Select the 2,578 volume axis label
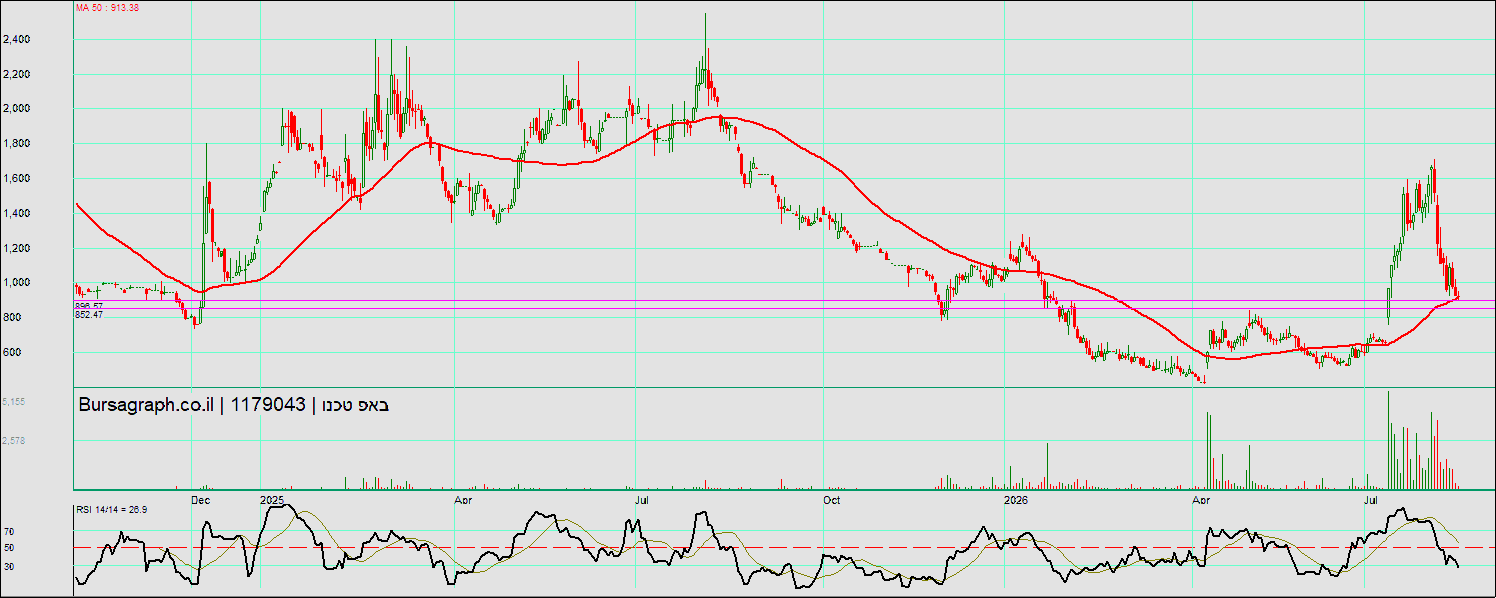Screen dimensions: 1496x598 [14, 440]
